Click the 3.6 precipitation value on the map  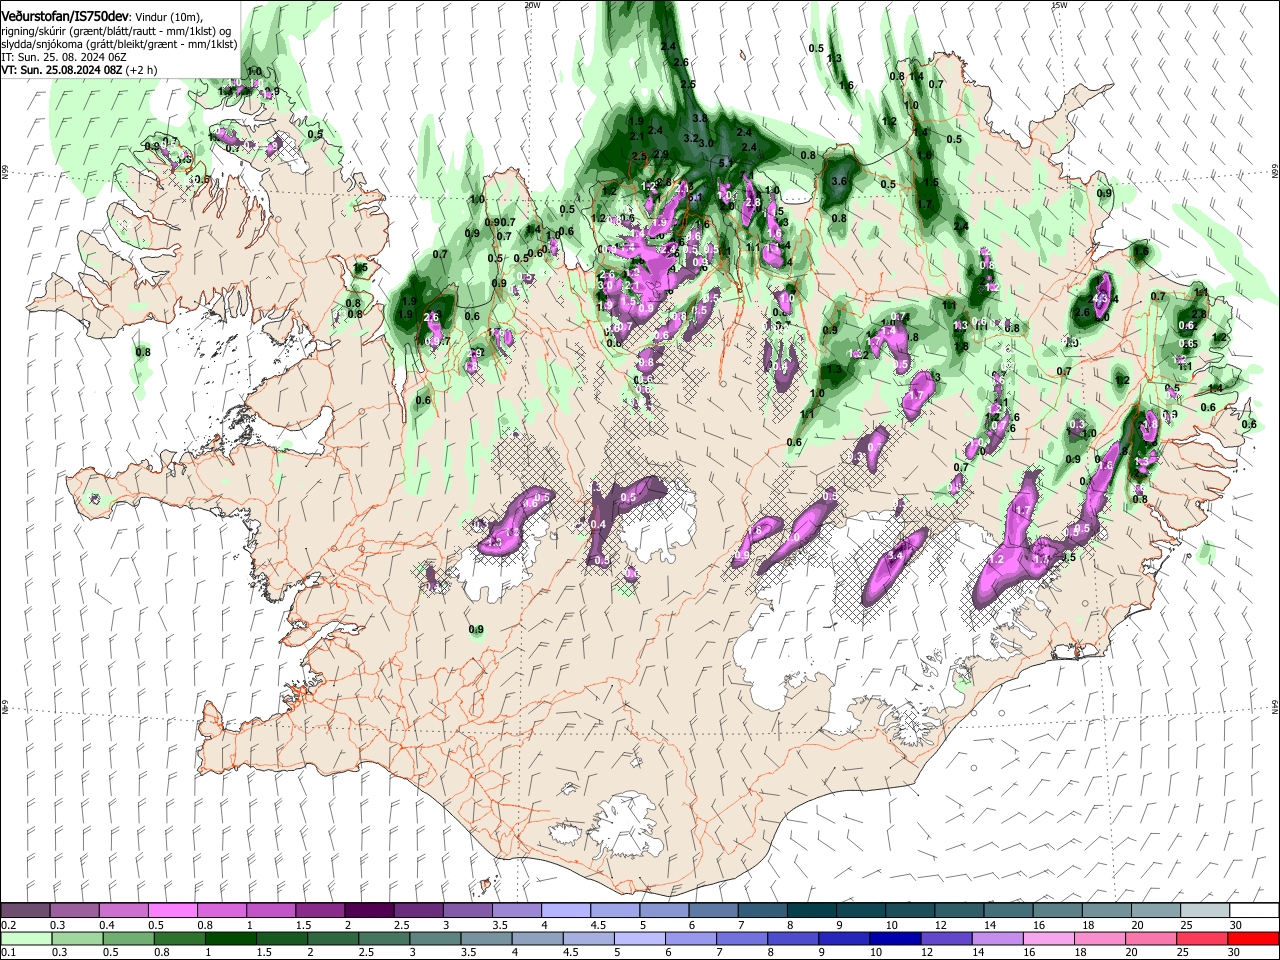[839, 181]
